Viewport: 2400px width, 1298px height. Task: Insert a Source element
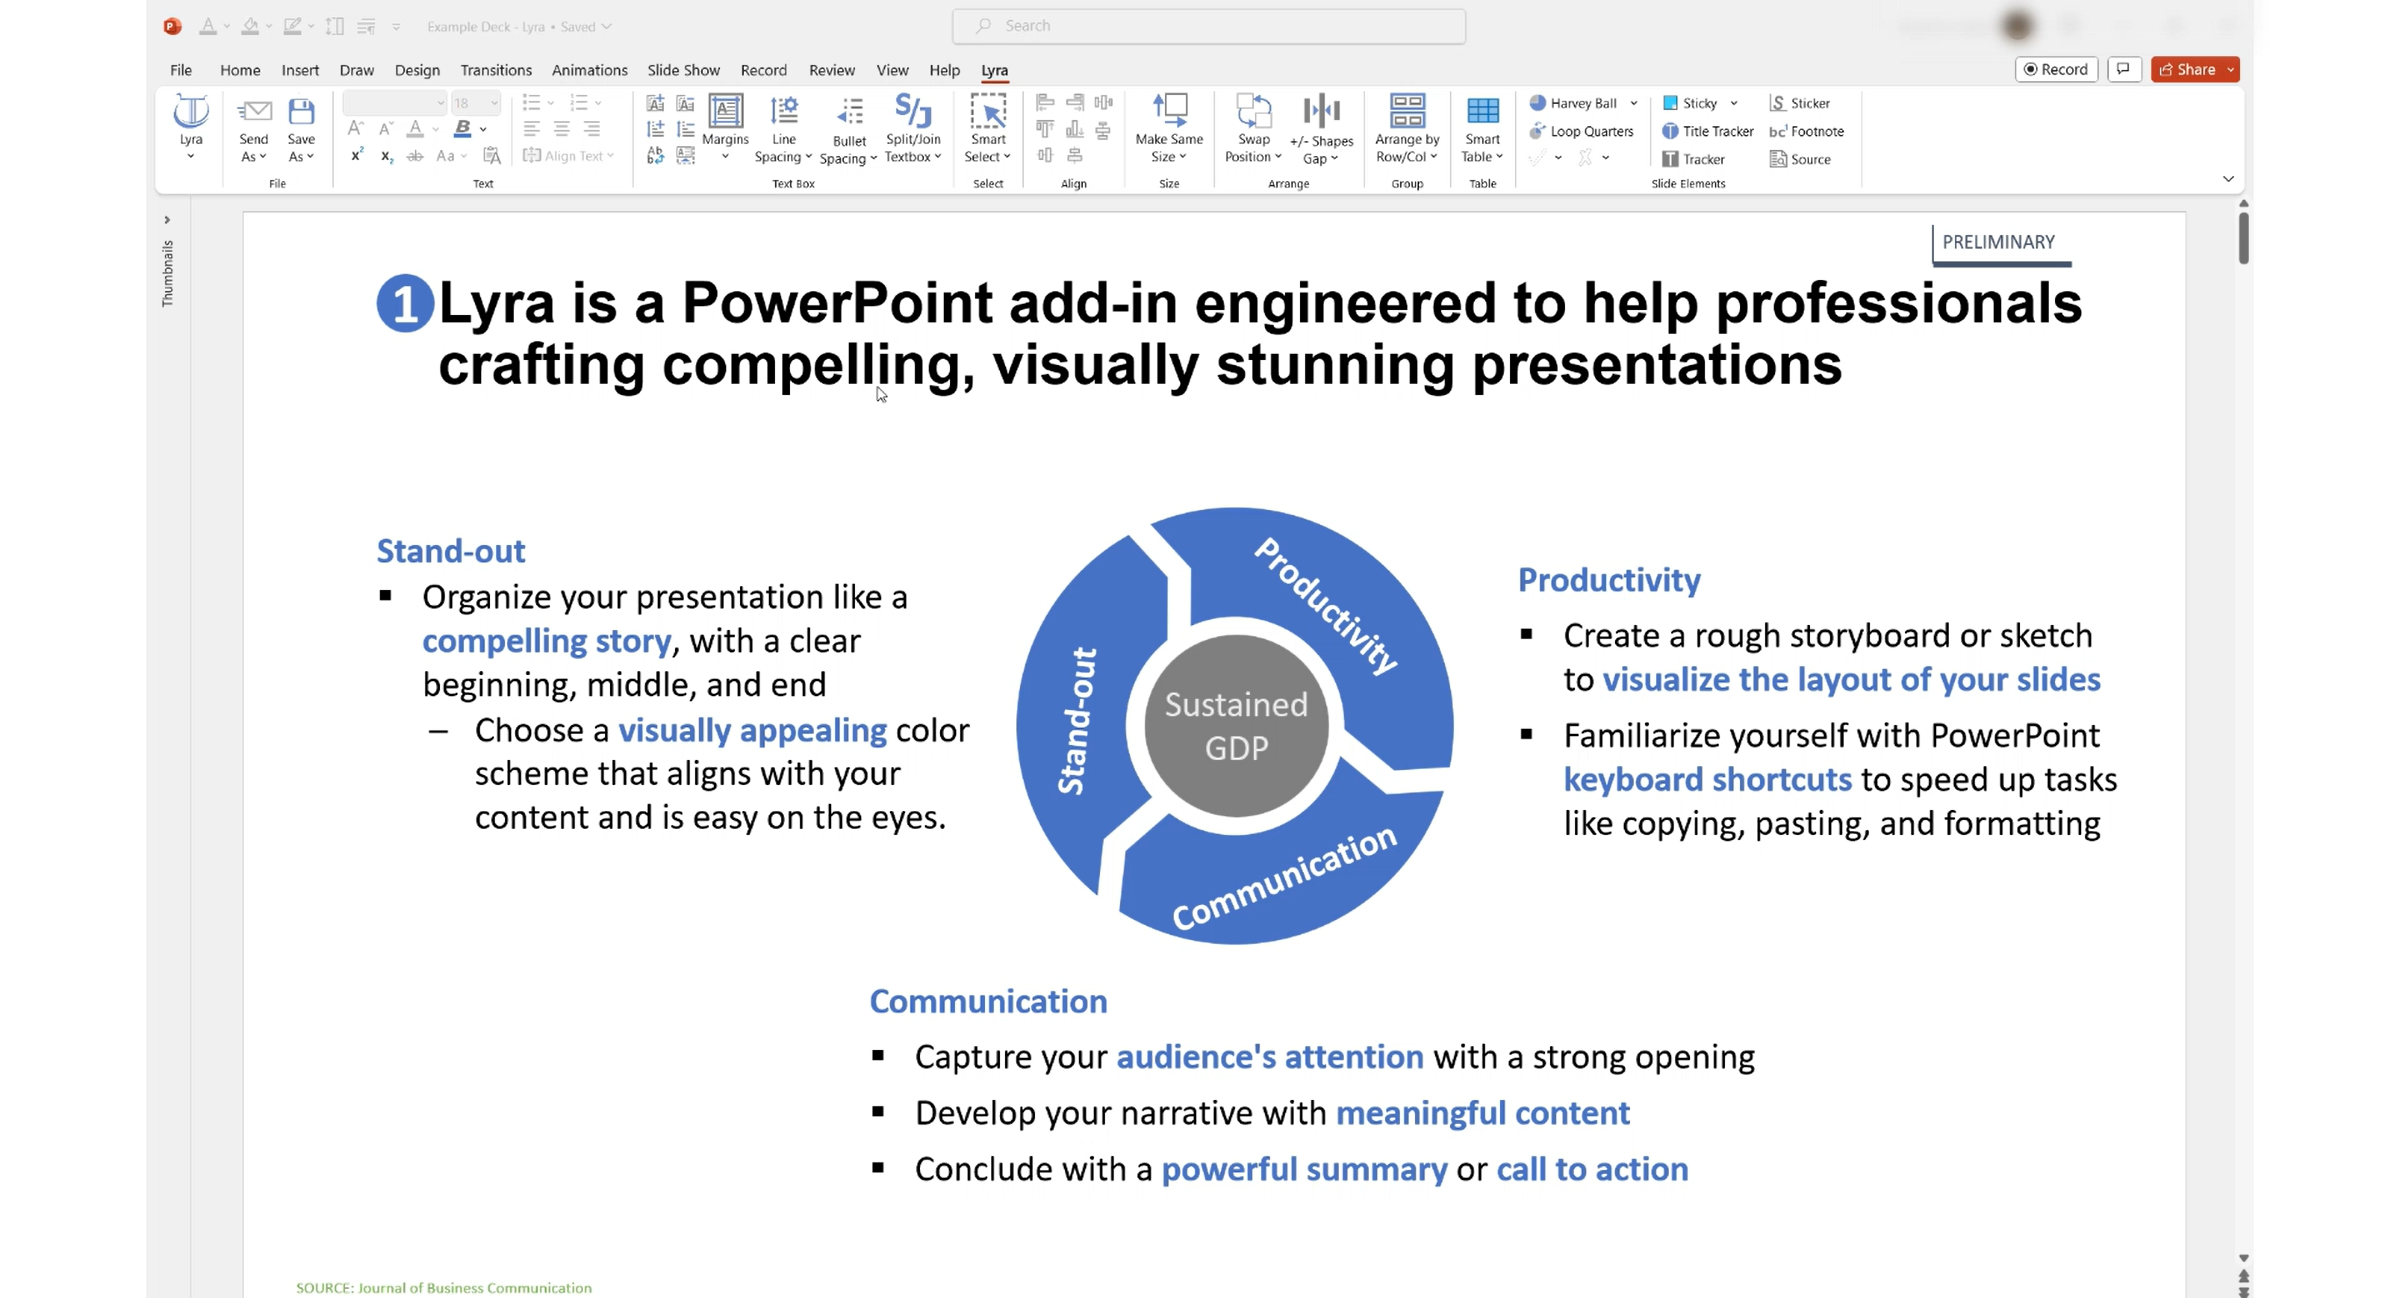[x=1799, y=159]
